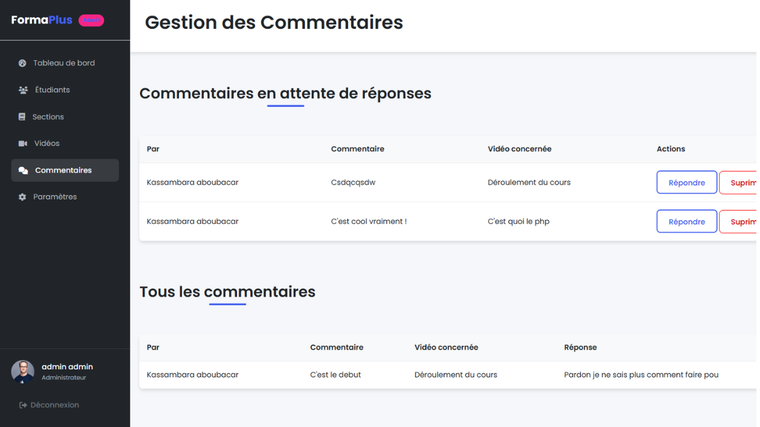Viewport: 760px width, 427px height.
Task: Click the Étudiants group icon
Action: pyautogui.click(x=23, y=90)
